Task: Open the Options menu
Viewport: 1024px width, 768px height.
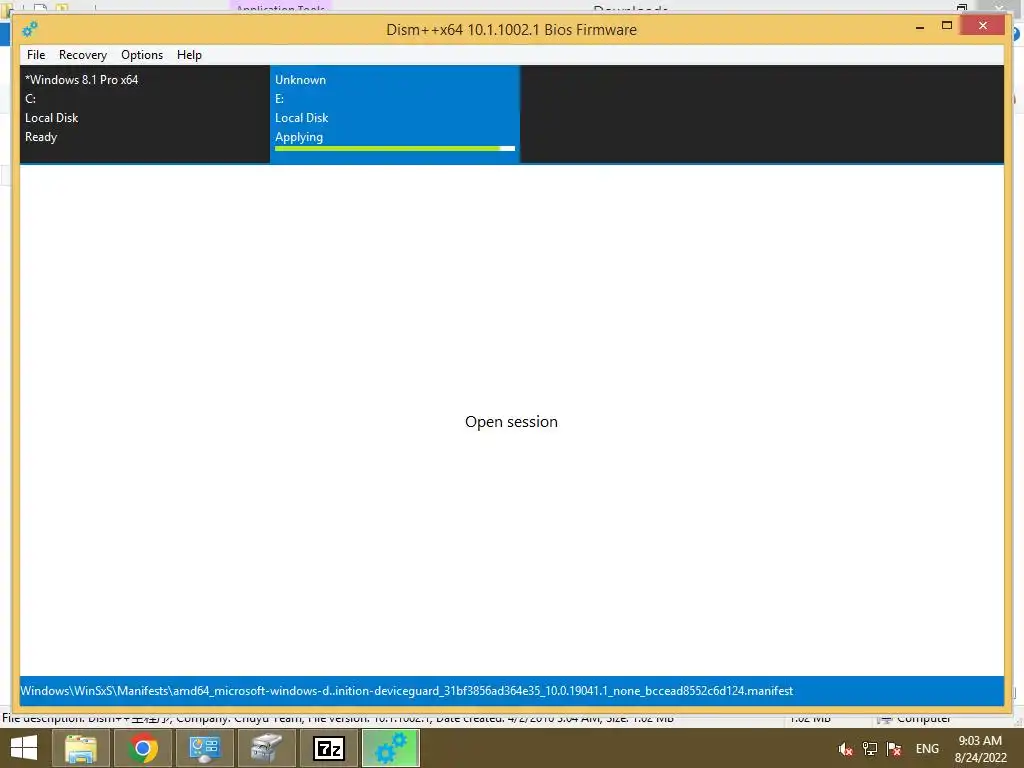Action: [x=142, y=55]
